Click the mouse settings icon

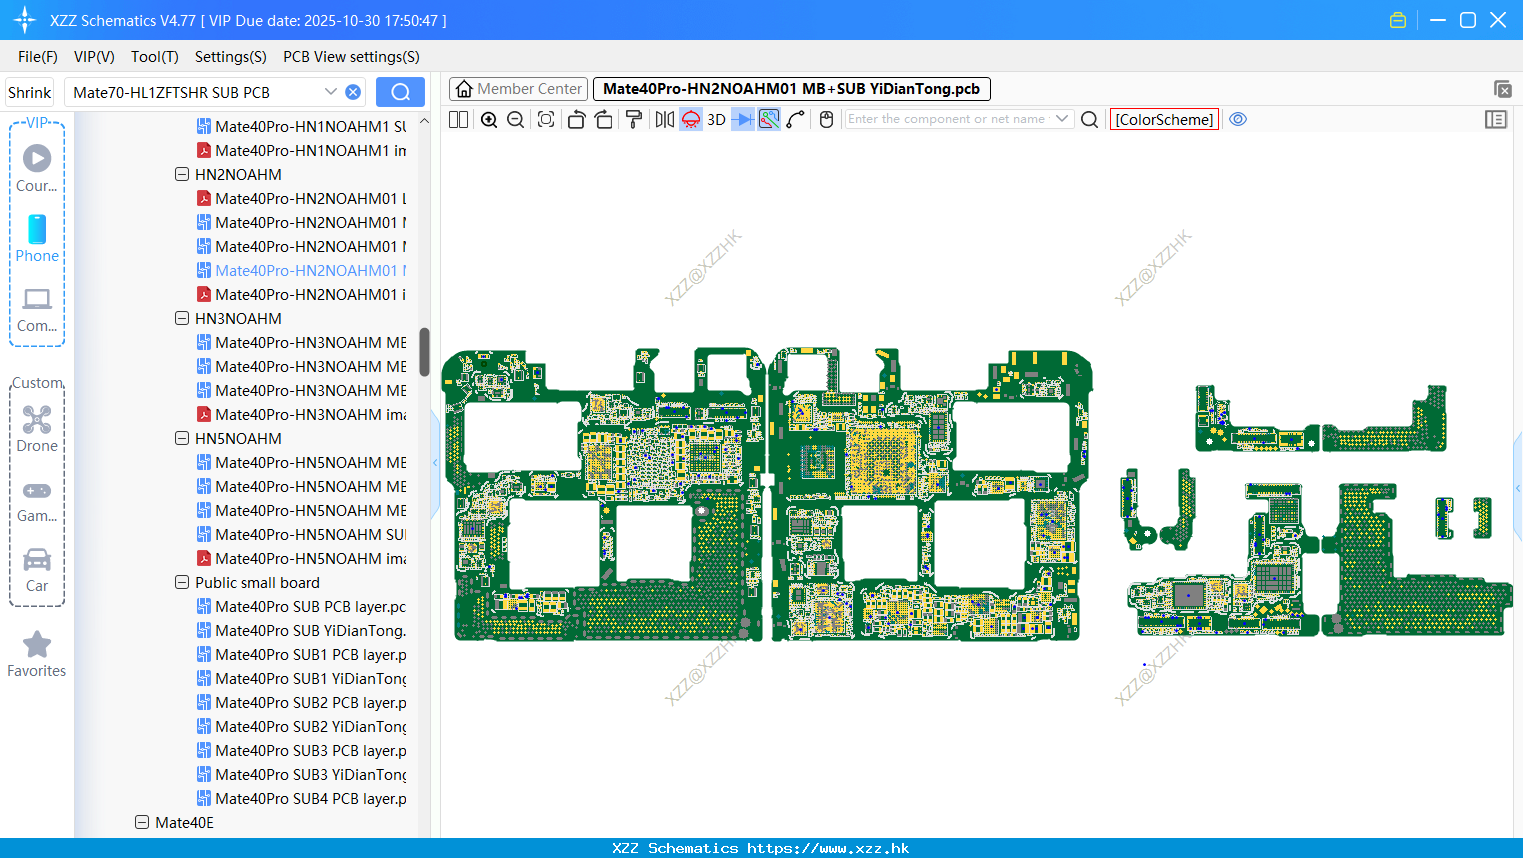pos(826,119)
